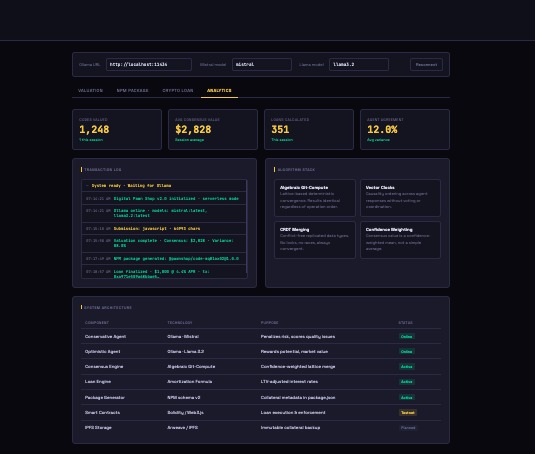Click the 'Ollama · Mistral' technology cell
The width and height of the screenshot is (535, 454).
tap(183, 337)
